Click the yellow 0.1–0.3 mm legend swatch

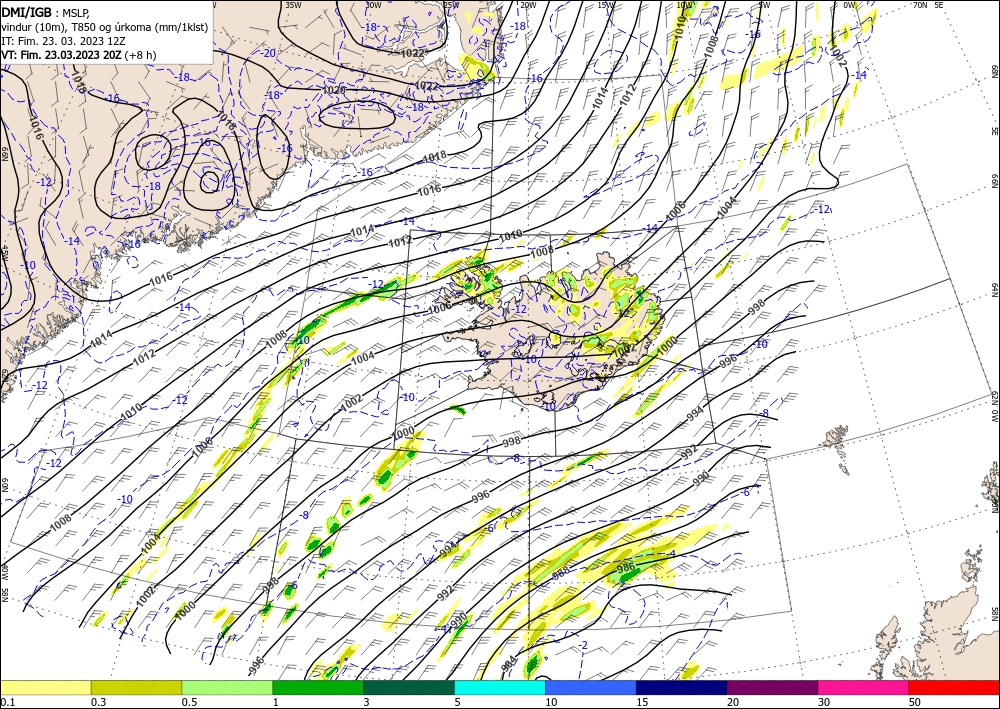[45, 688]
